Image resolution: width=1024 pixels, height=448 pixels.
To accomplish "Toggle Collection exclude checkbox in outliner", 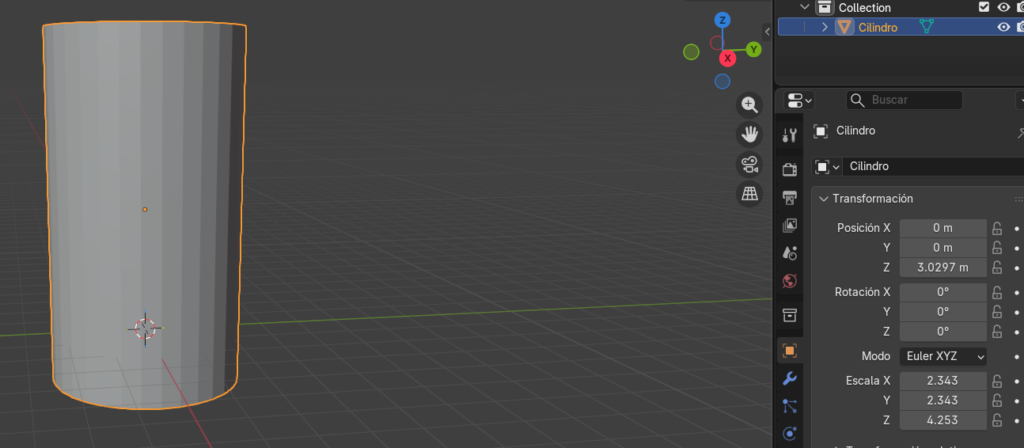I will (984, 7).
